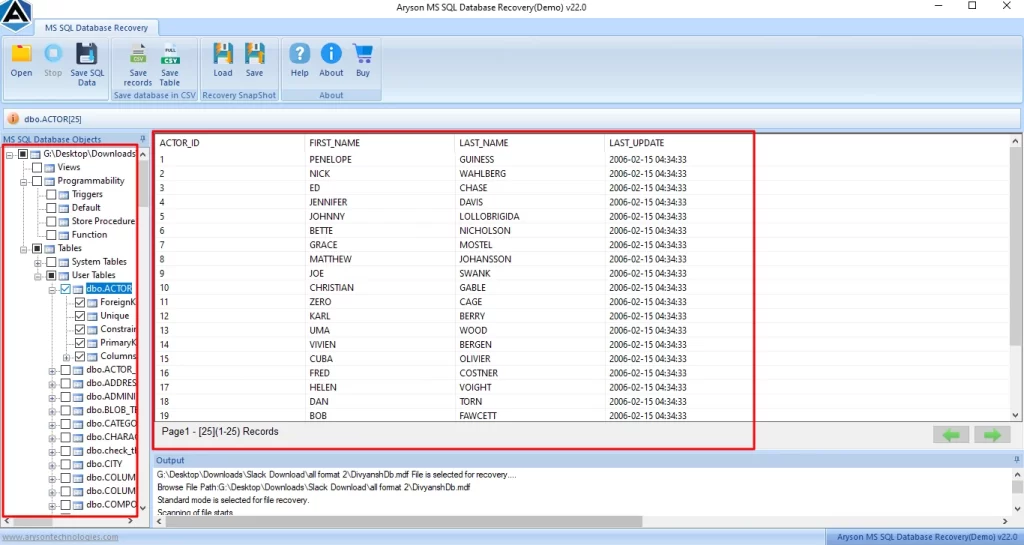Click Page1 - [25](1-25) Records text
The image size is (1024, 545).
220,431
